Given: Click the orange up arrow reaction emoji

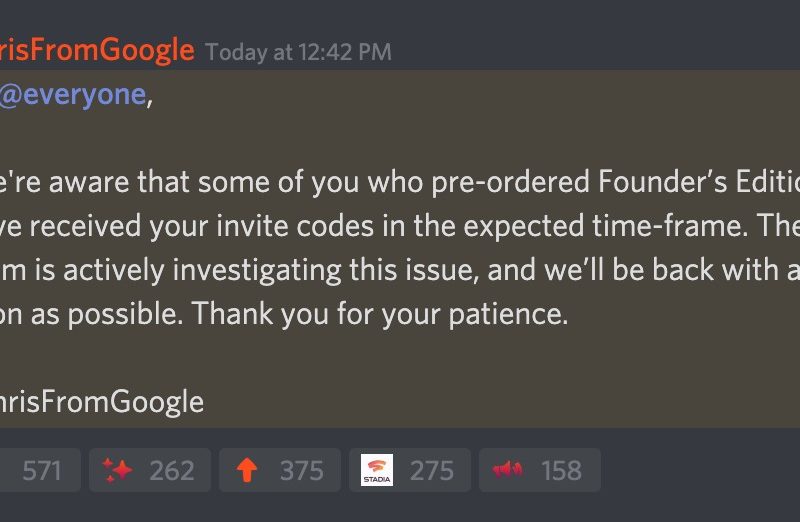Looking at the screenshot, I should [247, 470].
